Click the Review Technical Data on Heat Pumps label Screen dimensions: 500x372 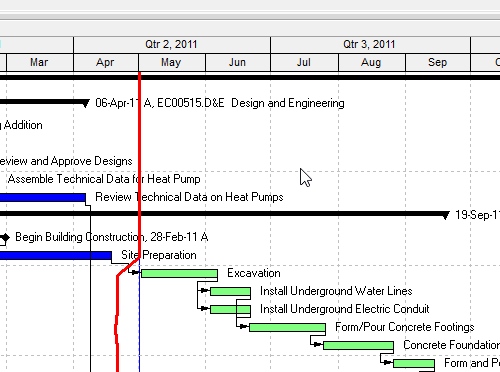[189, 197]
